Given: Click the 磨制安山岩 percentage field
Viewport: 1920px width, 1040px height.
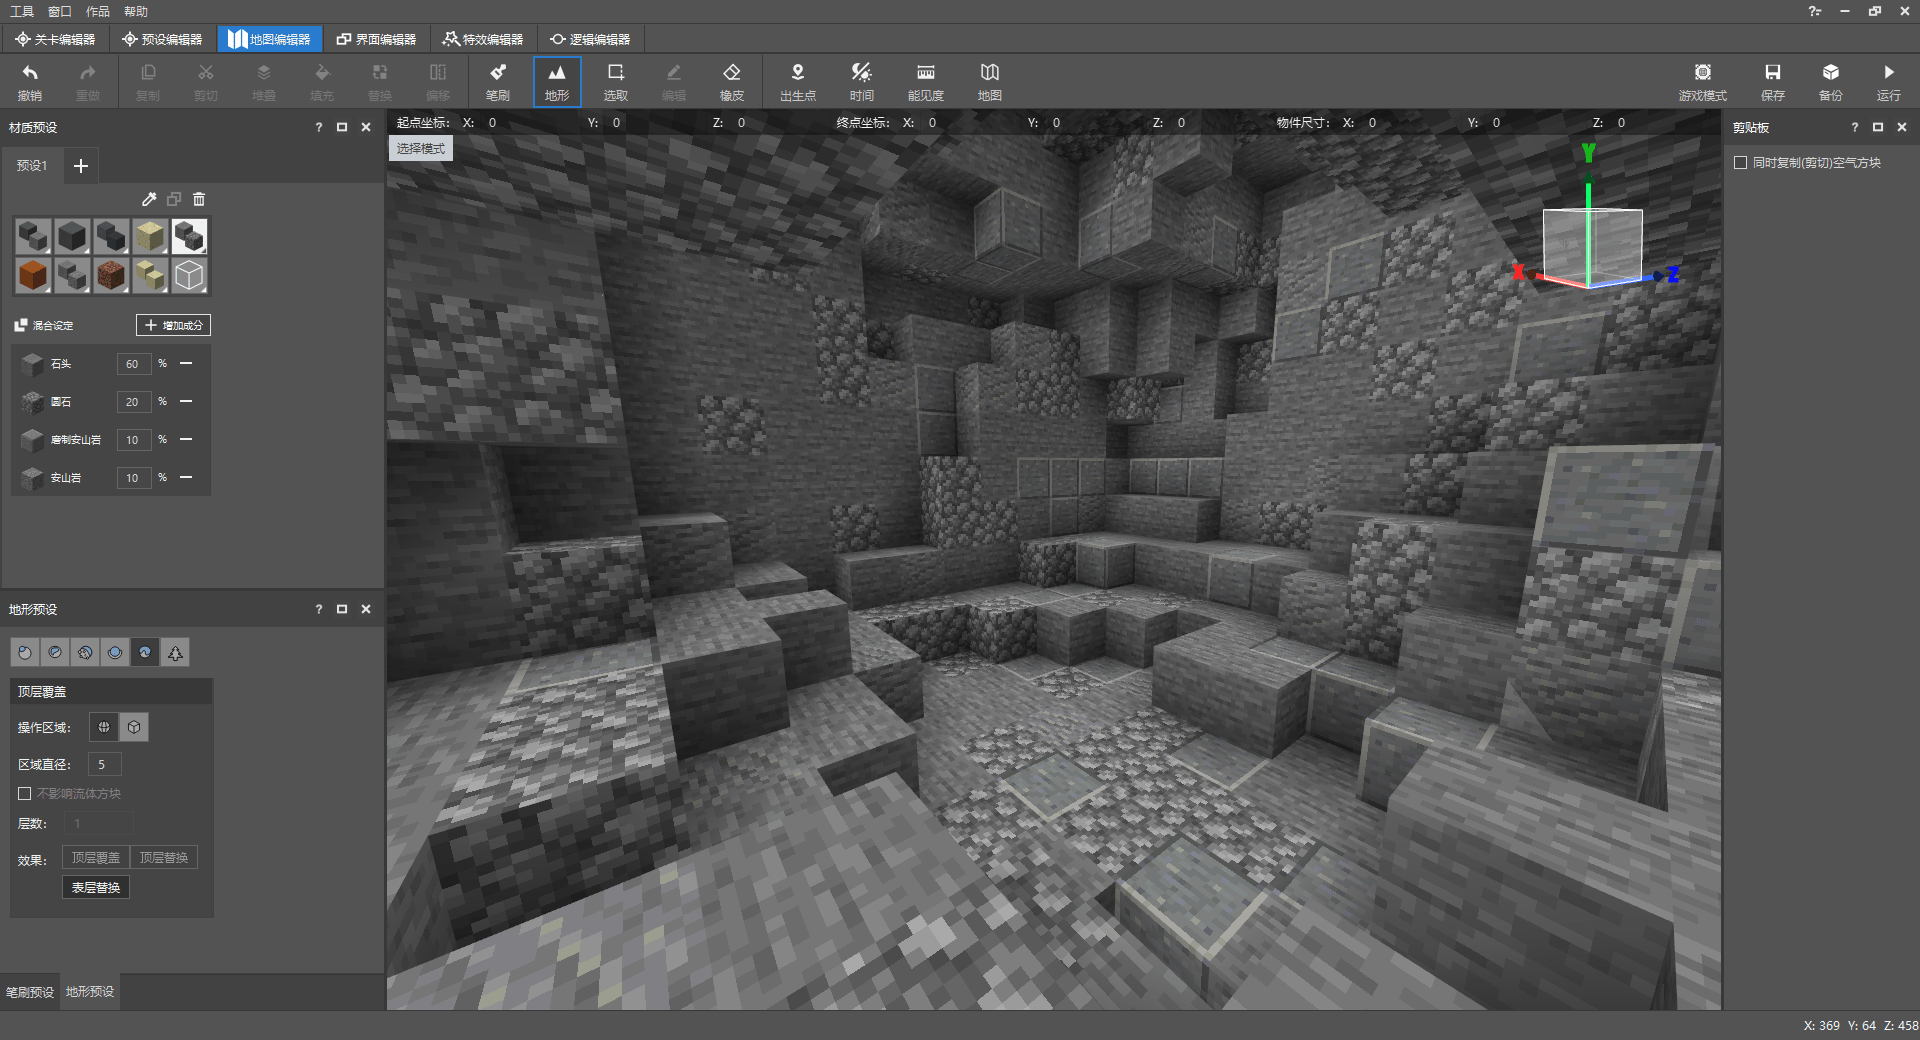Looking at the screenshot, I should [134, 440].
